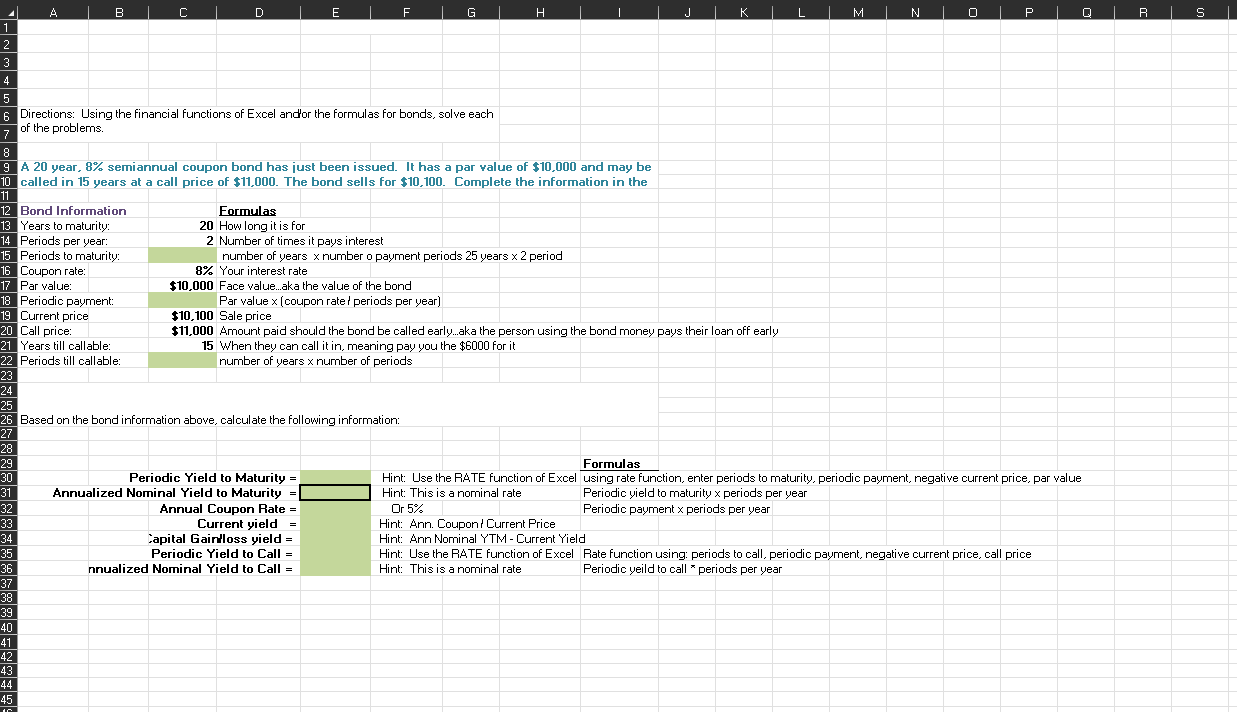
Task: Select the green Periods till callable input cell
Action: coord(182,360)
